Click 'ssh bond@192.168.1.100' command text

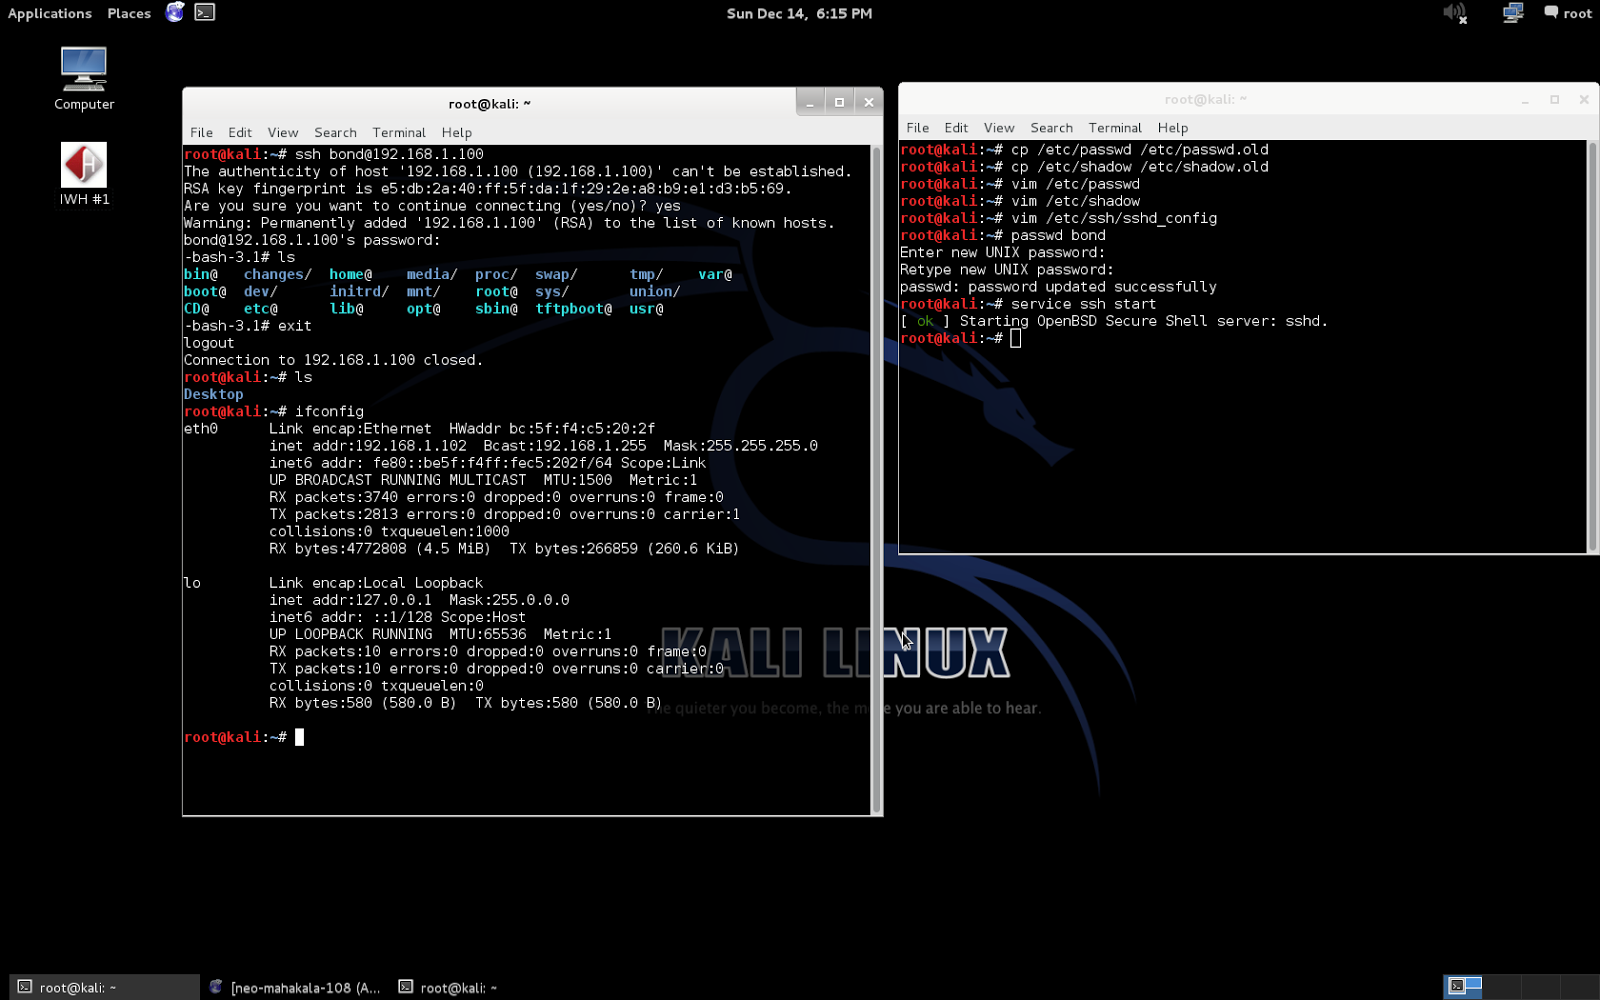389,154
